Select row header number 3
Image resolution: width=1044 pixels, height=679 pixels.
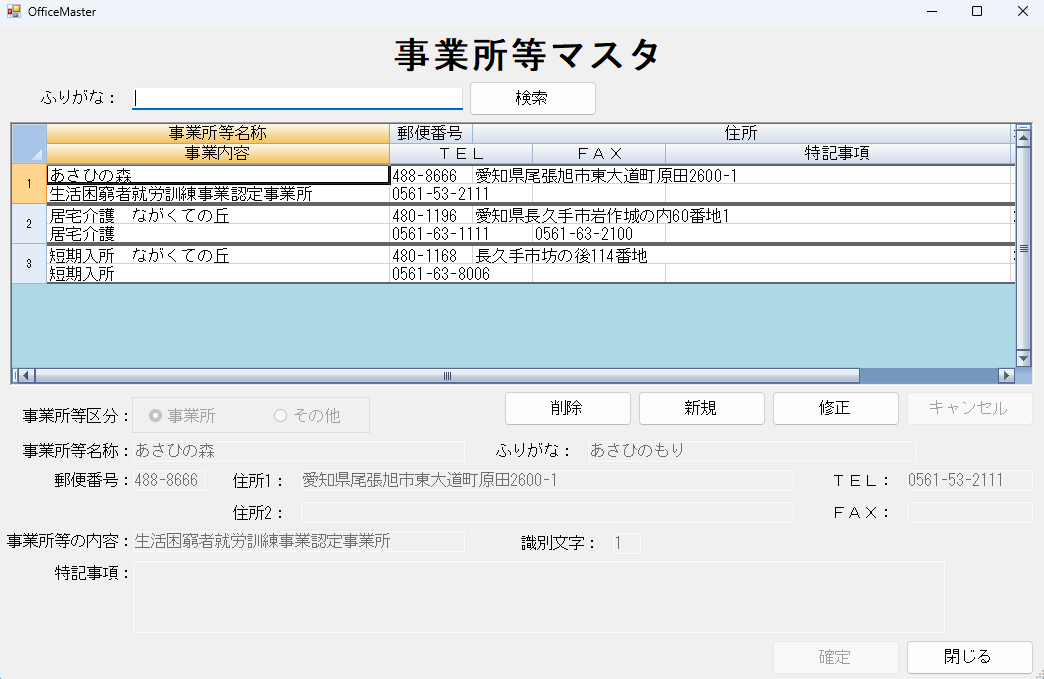[x=29, y=264]
